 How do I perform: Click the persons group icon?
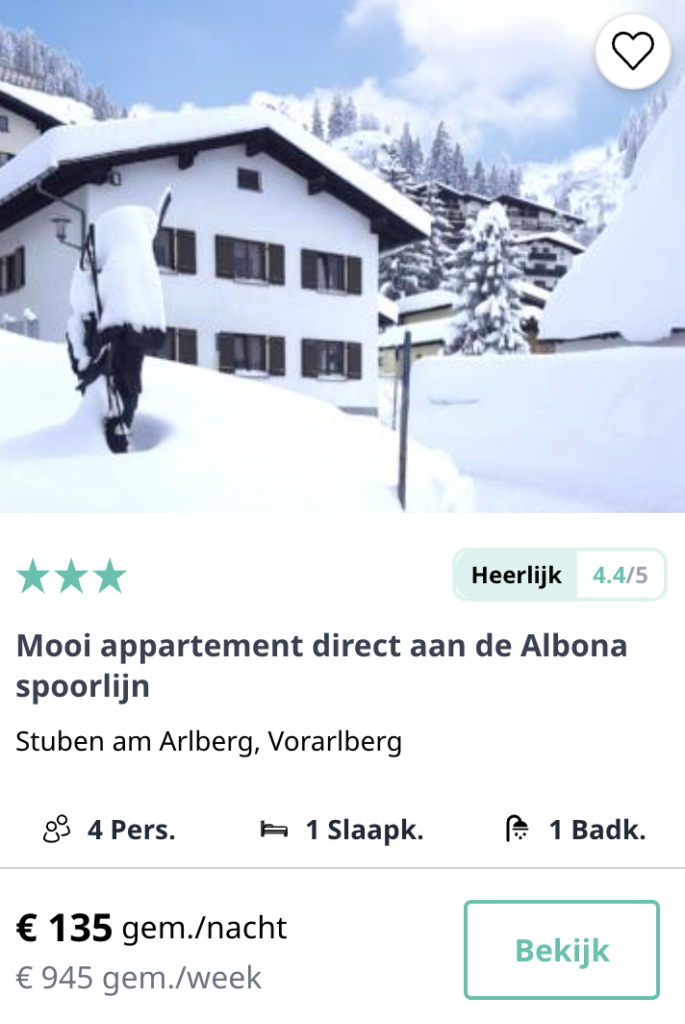tap(56, 829)
